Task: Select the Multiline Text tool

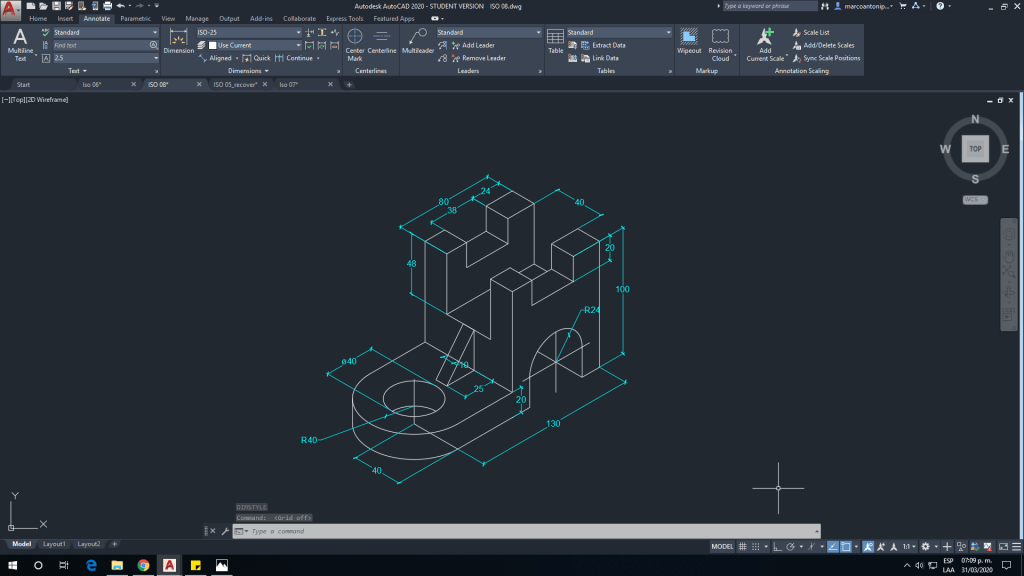Action: pos(20,45)
